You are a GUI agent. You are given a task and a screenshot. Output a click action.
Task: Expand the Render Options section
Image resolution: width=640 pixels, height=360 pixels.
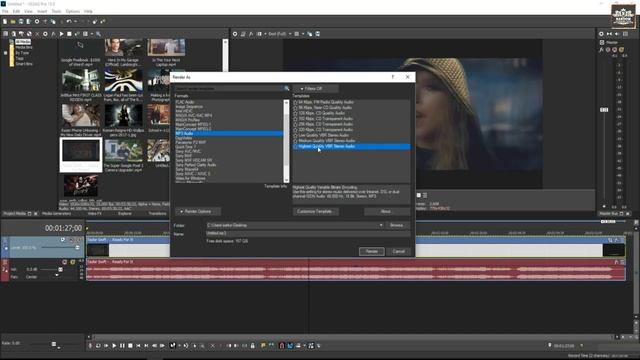(198, 211)
